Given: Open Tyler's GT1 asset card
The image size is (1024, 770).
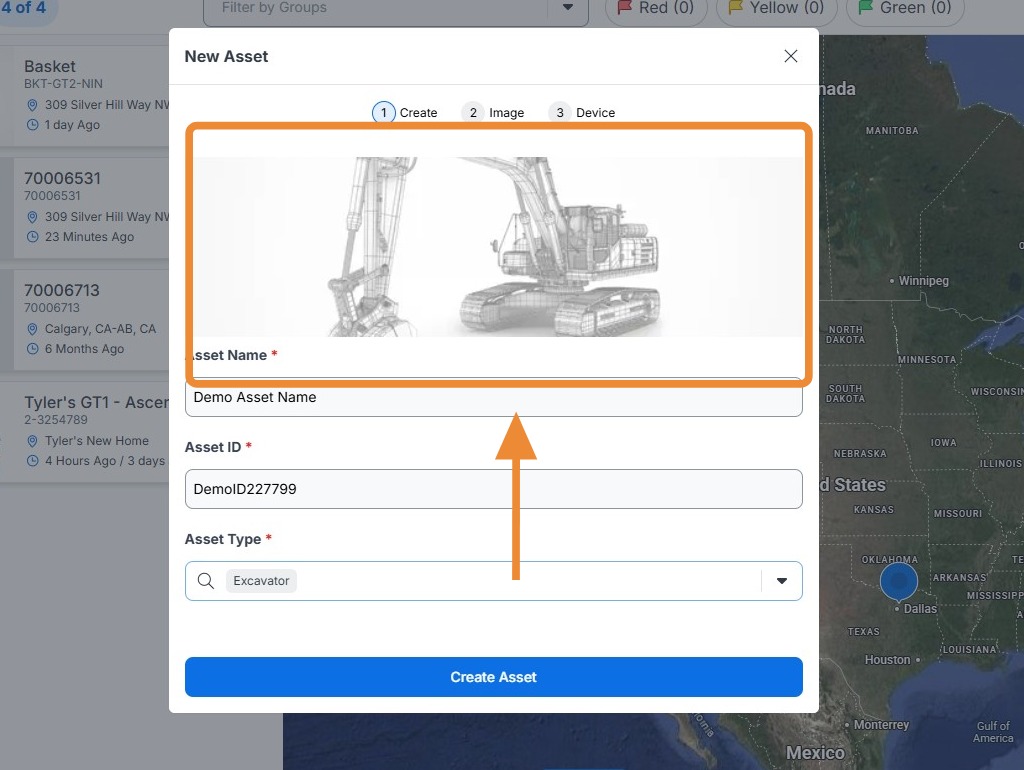Looking at the screenshot, I should pos(85,432).
